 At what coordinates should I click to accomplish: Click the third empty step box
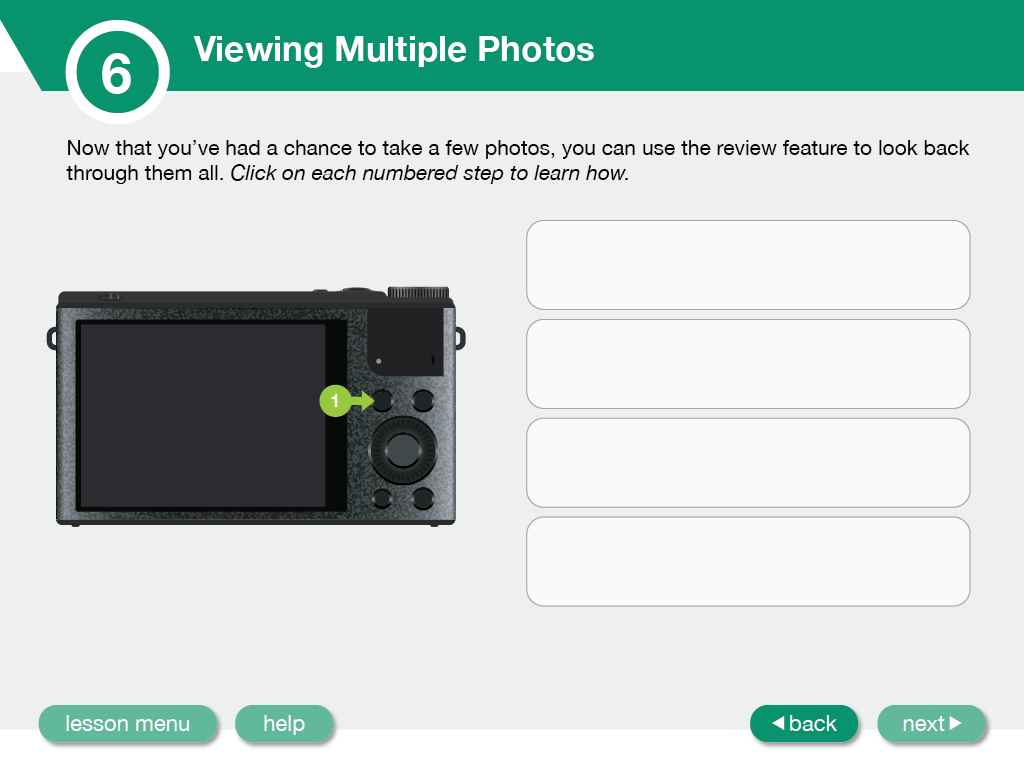(748, 463)
